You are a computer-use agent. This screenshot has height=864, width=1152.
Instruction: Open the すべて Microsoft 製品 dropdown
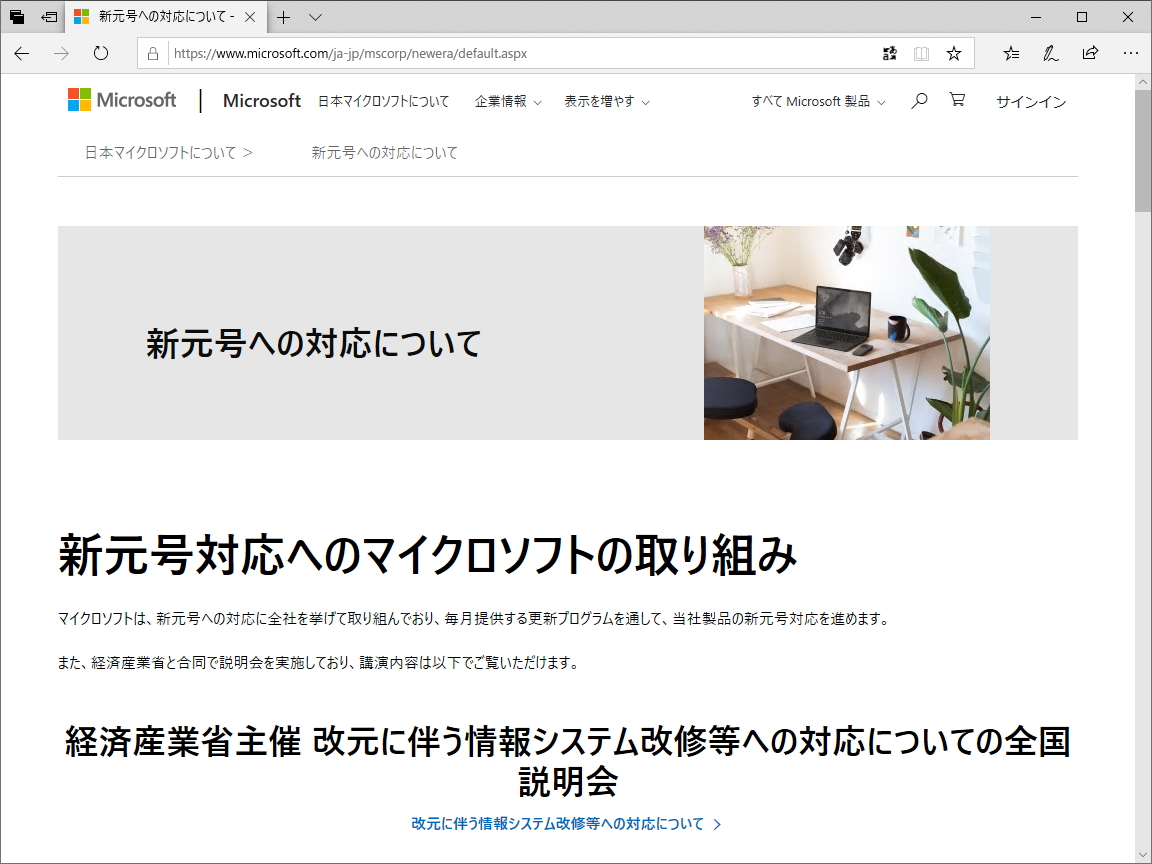click(816, 100)
